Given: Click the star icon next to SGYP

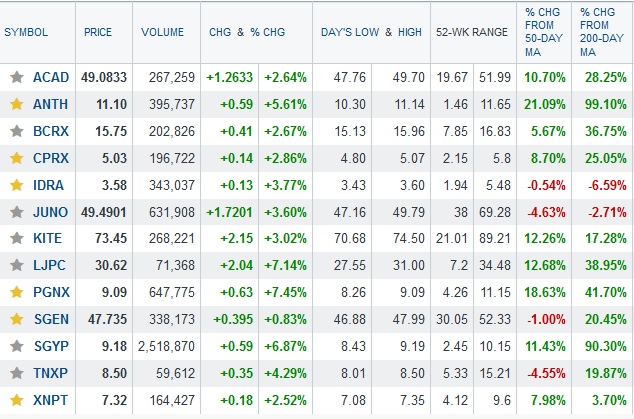Looking at the screenshot, I should click(x=17, y=346).
